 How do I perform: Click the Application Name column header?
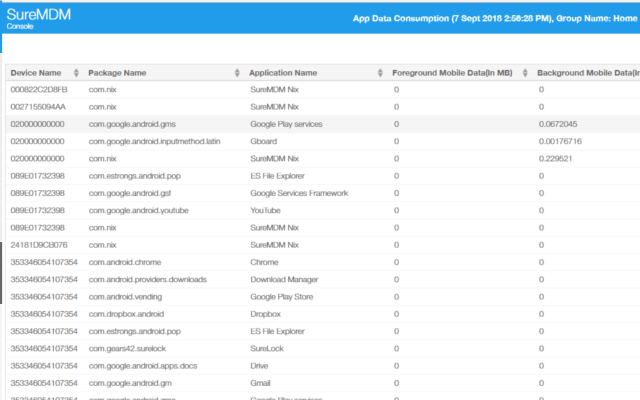[x=283, y=73]
